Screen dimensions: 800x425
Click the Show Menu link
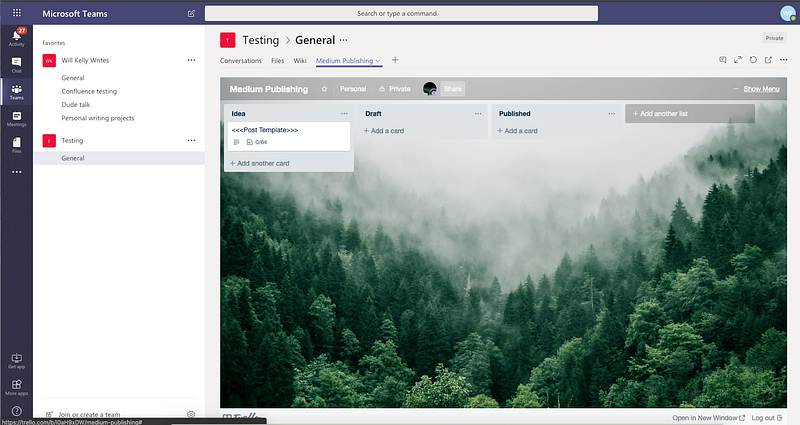(x=761, y=89)
